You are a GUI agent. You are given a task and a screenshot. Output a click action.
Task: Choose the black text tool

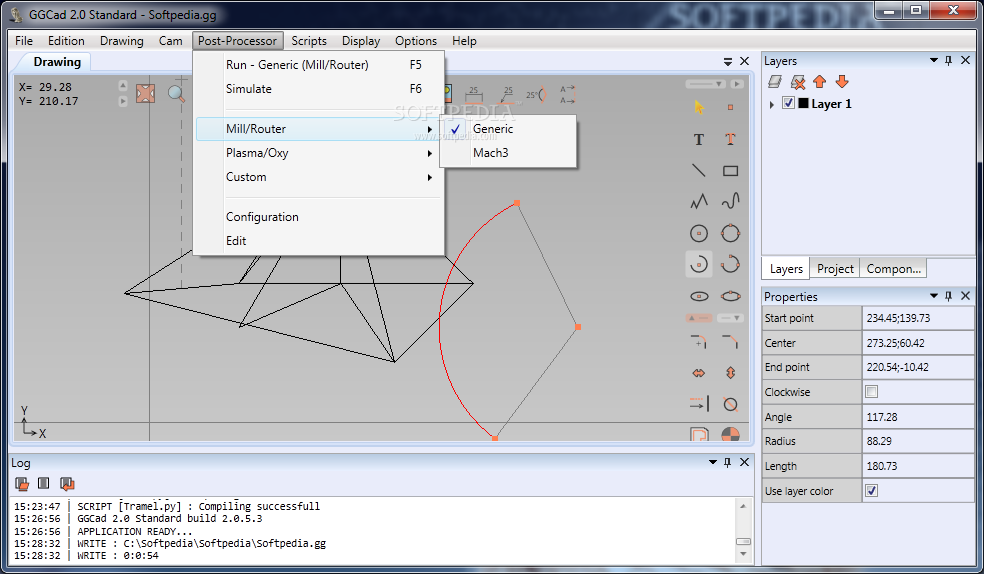(698, 139)
